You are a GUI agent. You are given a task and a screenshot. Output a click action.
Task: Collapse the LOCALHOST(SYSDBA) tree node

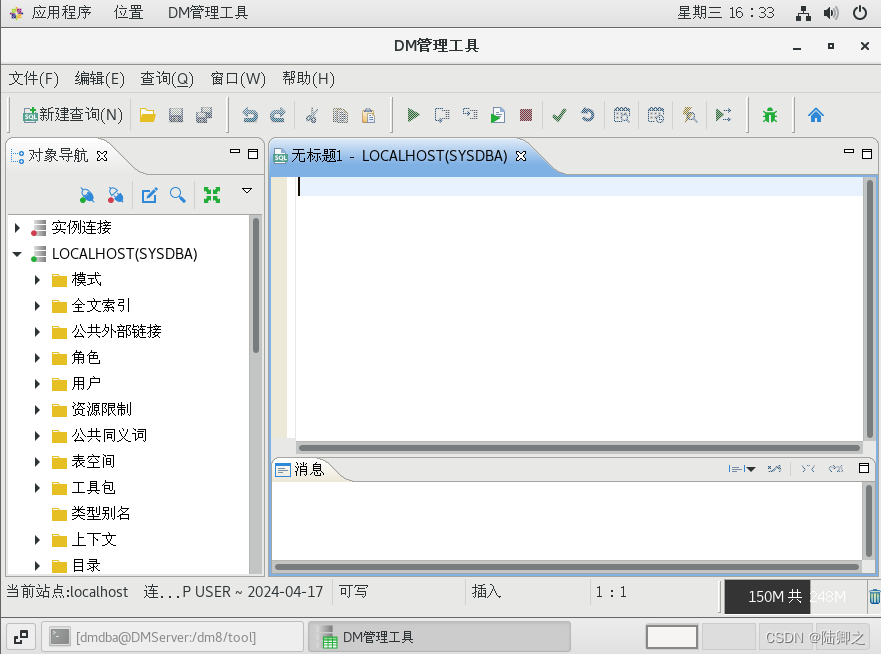[17, 254]
